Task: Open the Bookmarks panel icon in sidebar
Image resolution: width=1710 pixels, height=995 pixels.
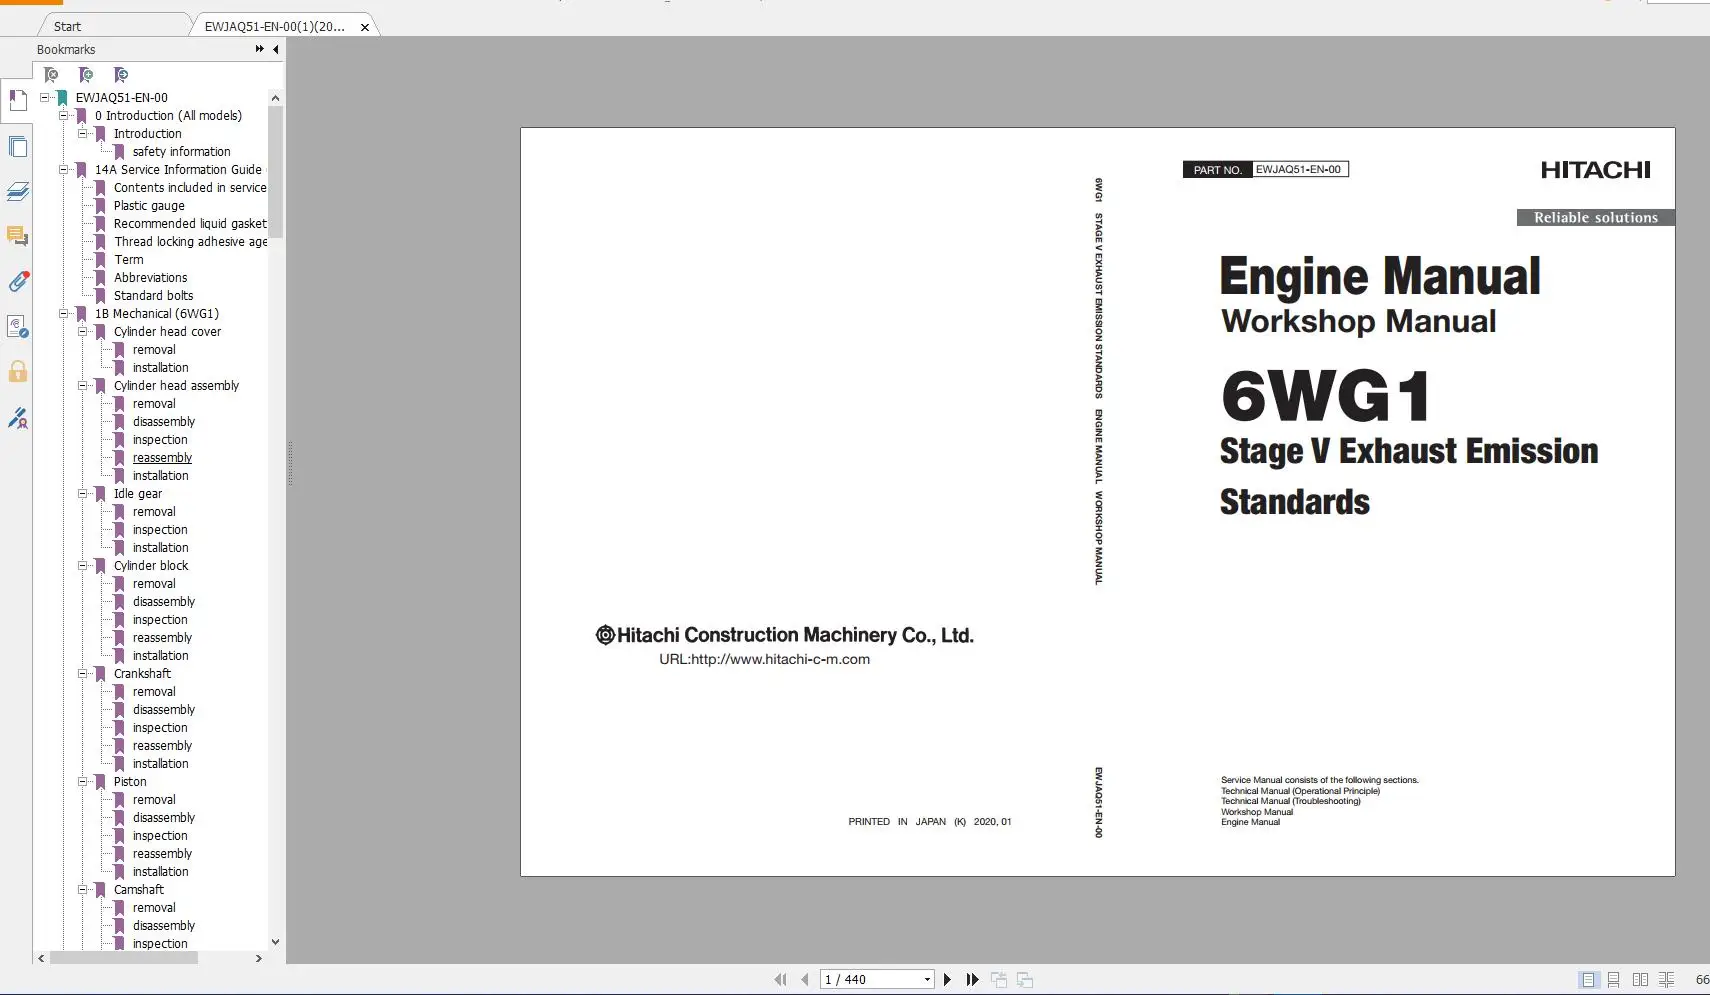Action: [x=18, y=100]
